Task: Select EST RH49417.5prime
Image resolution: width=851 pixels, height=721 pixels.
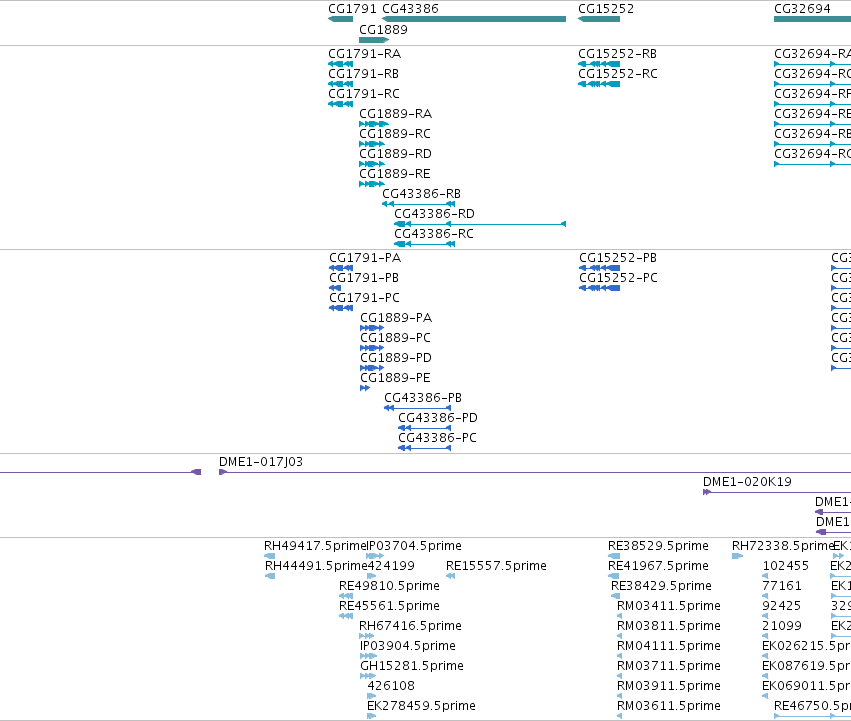Action: tap(315, 546)
